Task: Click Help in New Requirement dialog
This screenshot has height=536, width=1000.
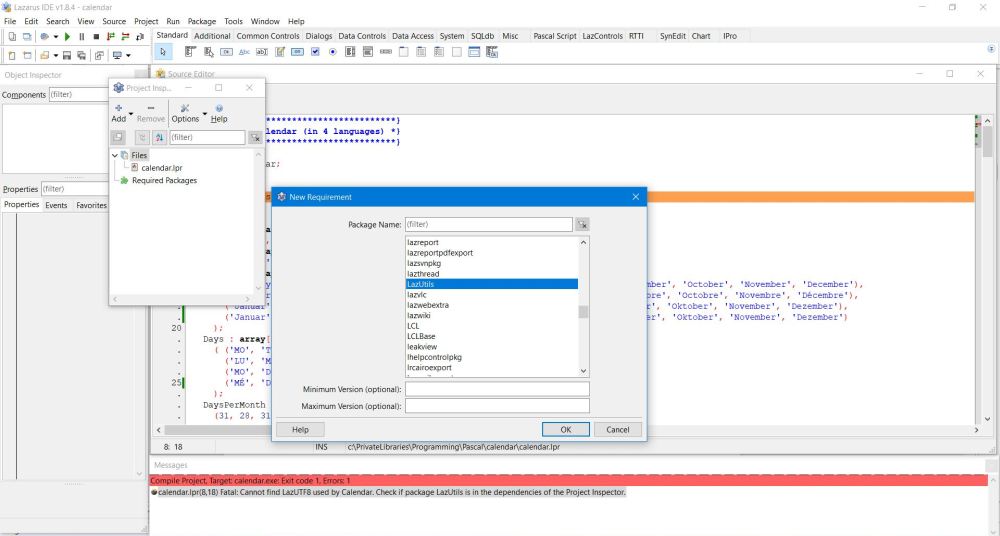Action: click(300, 429)
